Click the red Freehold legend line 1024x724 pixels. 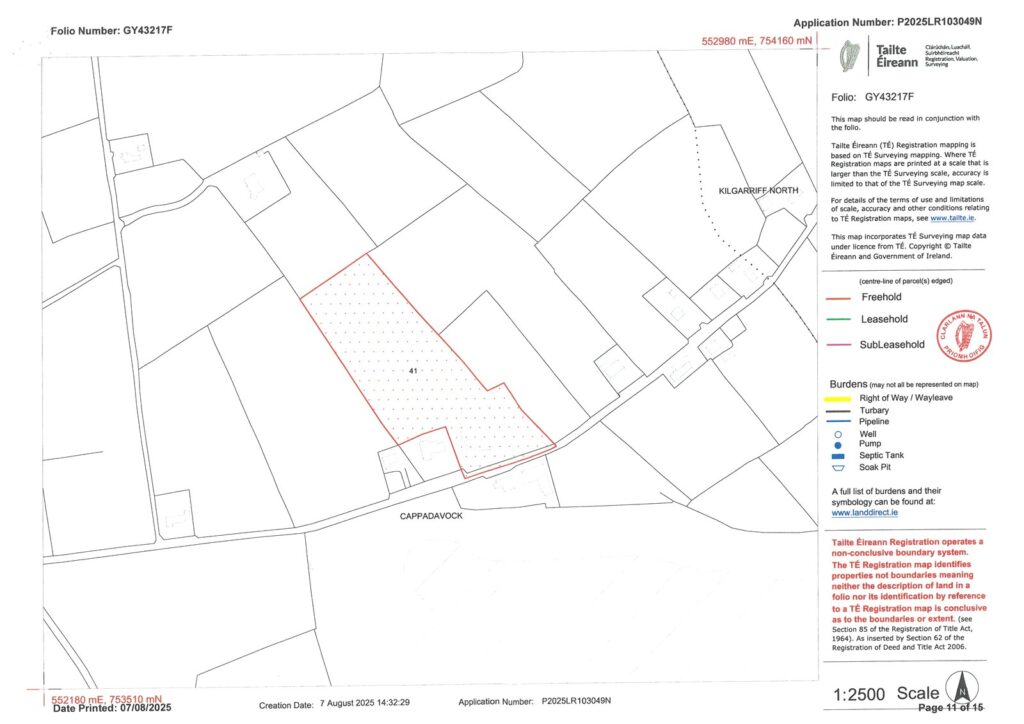pyautogui.click(x=838, y=298)
